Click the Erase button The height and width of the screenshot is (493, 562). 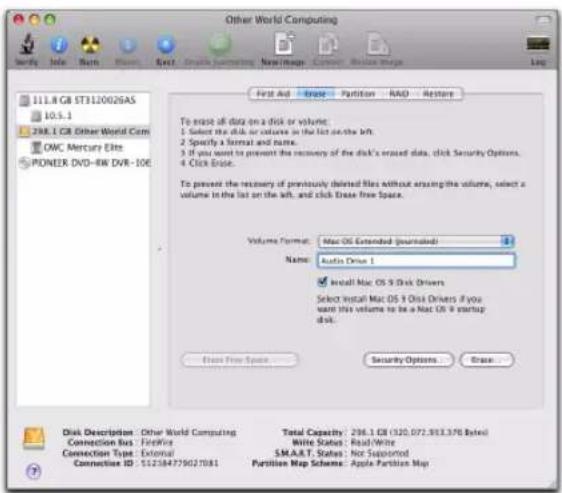[487, 360]
